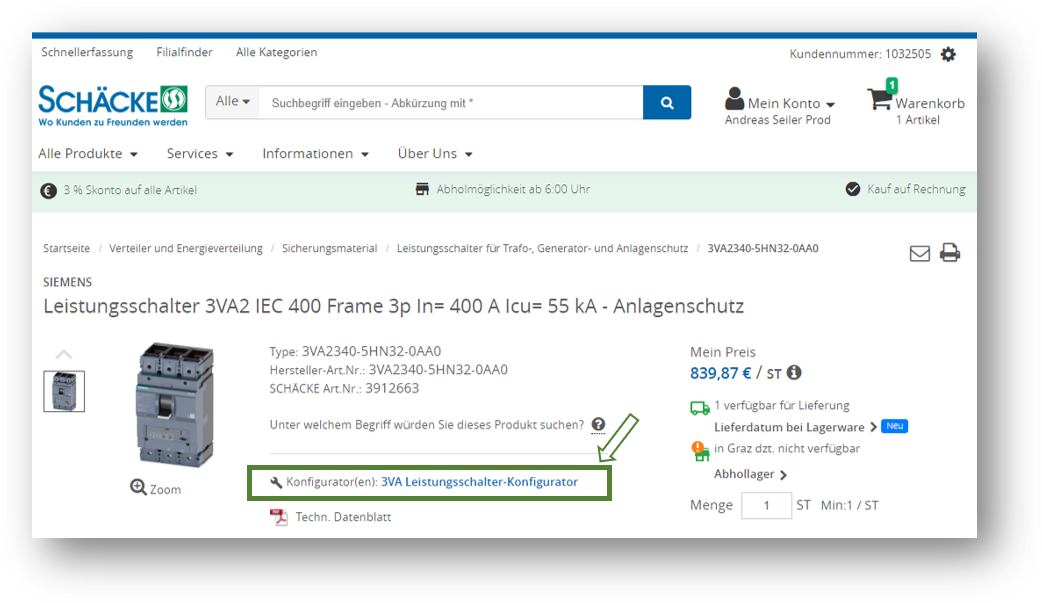Image resolution: width=1042 pixels, height=603 pixels.
Task: Expand the Alle Produkte menu
Action: 88,154
